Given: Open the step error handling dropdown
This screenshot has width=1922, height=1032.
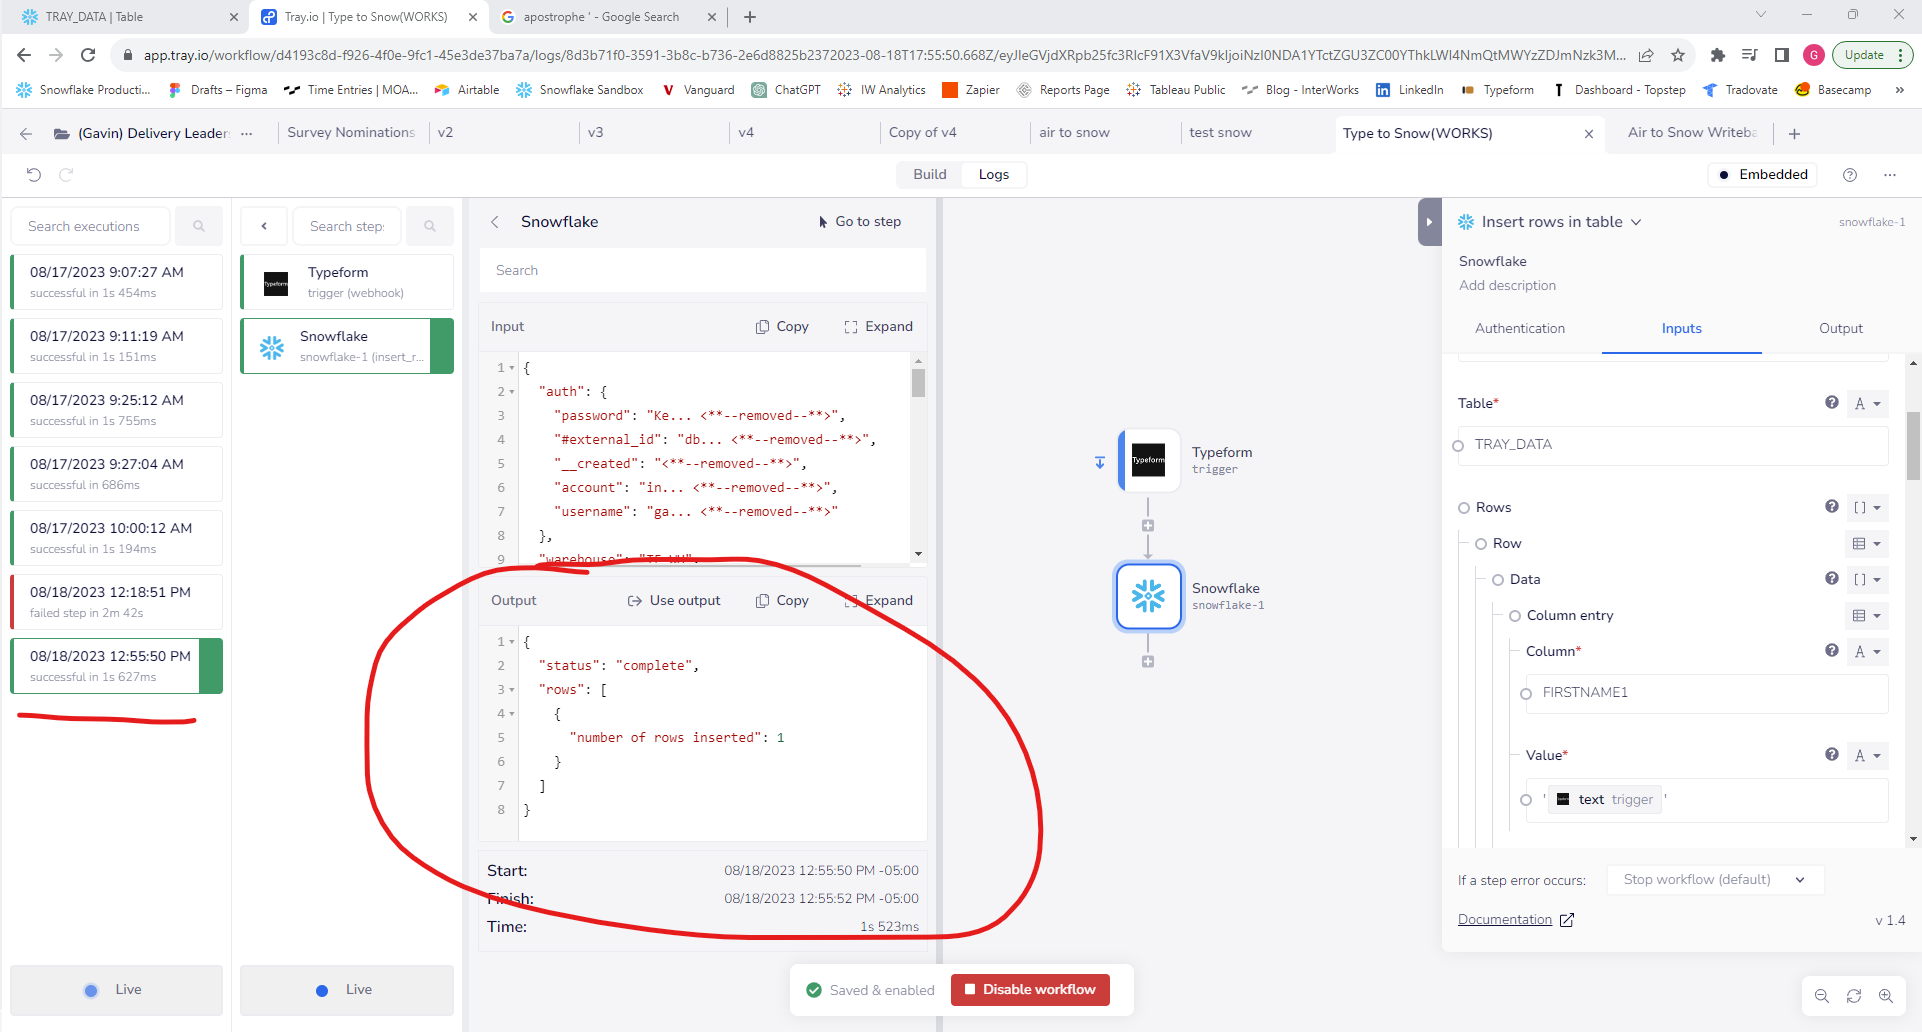Looking at the screenshot, I should tap(1715, 880).
